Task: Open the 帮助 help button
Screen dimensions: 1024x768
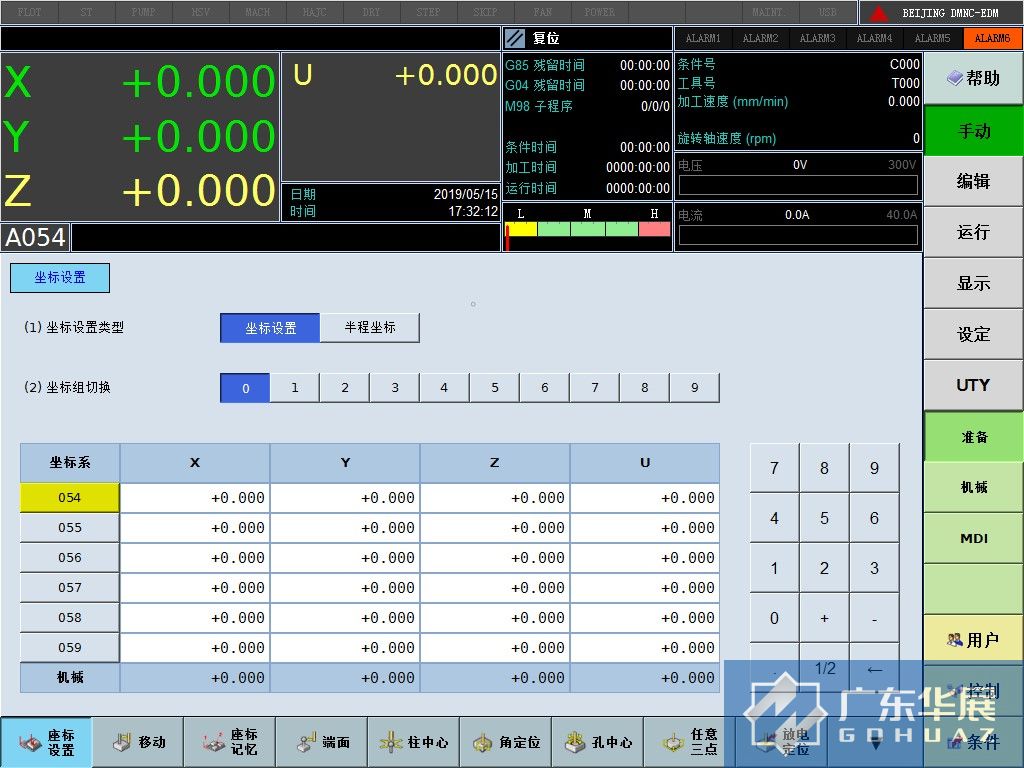Action: 973,78
